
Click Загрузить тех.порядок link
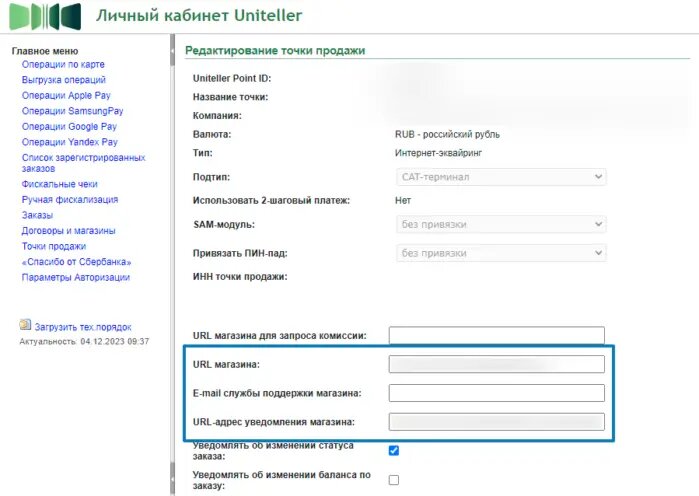click(x=83, y=327)
